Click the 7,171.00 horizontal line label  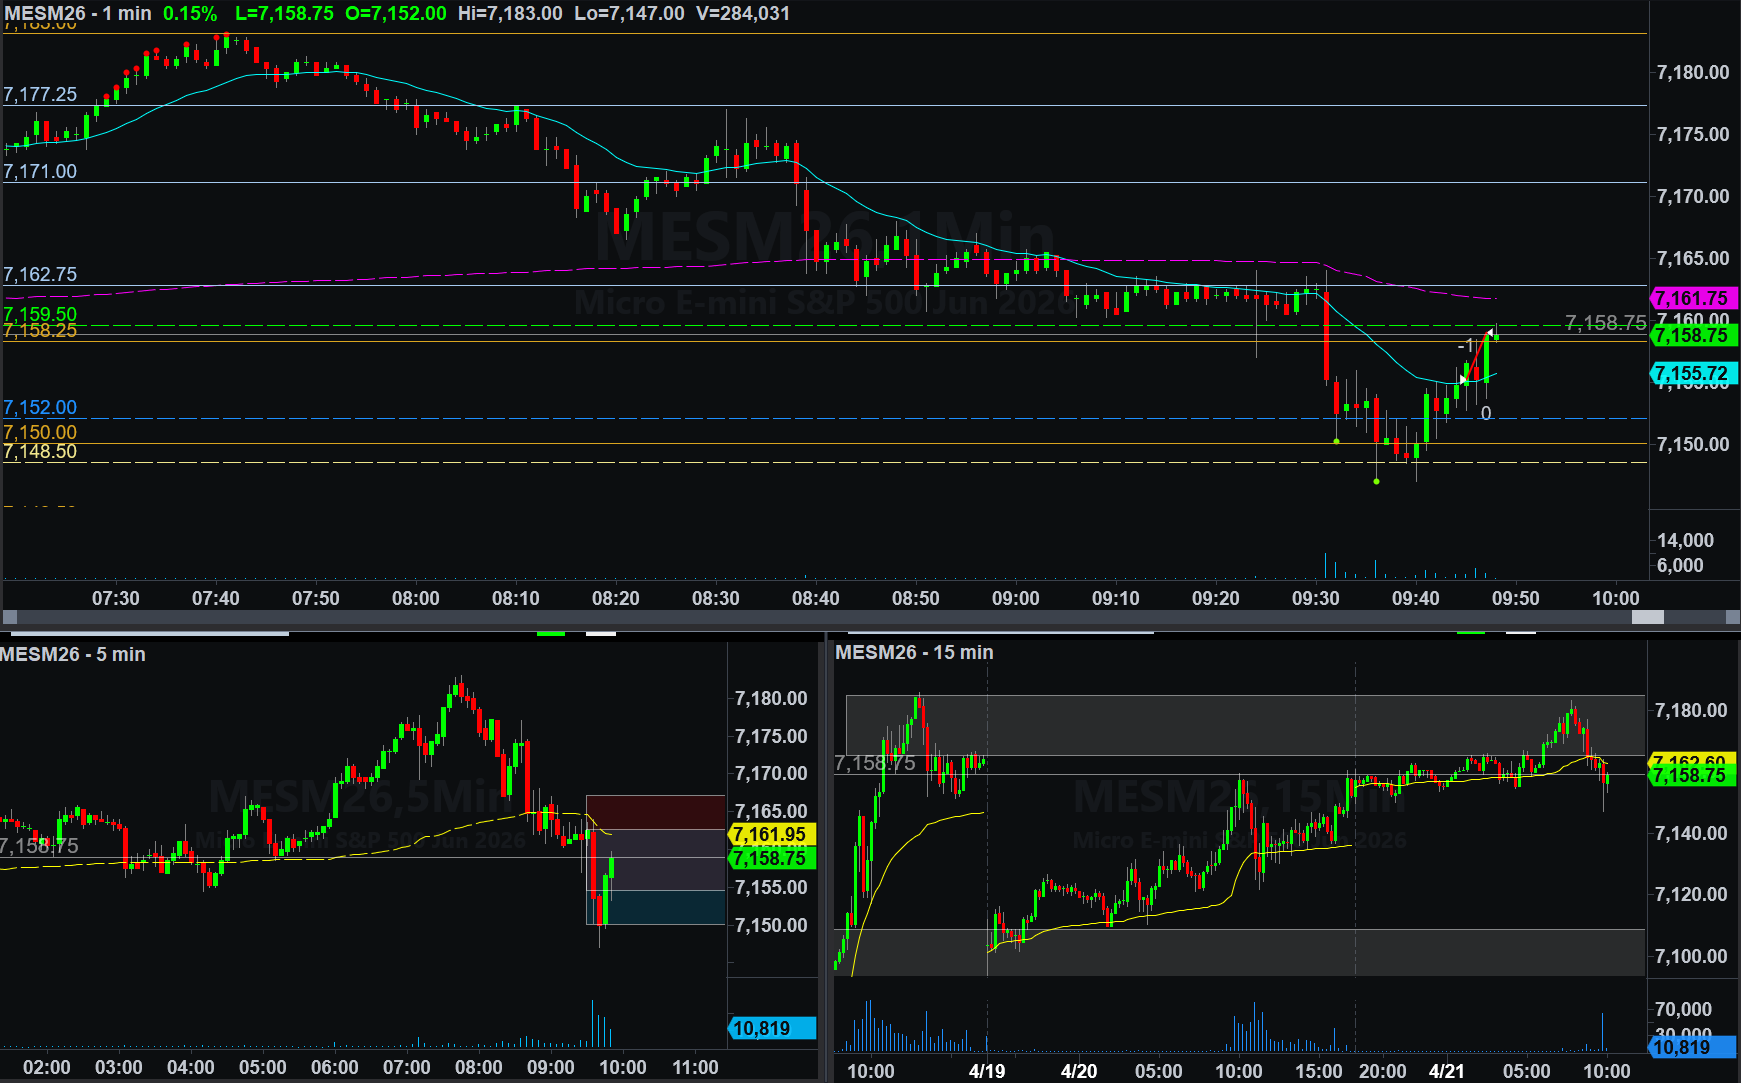point(40,171)
